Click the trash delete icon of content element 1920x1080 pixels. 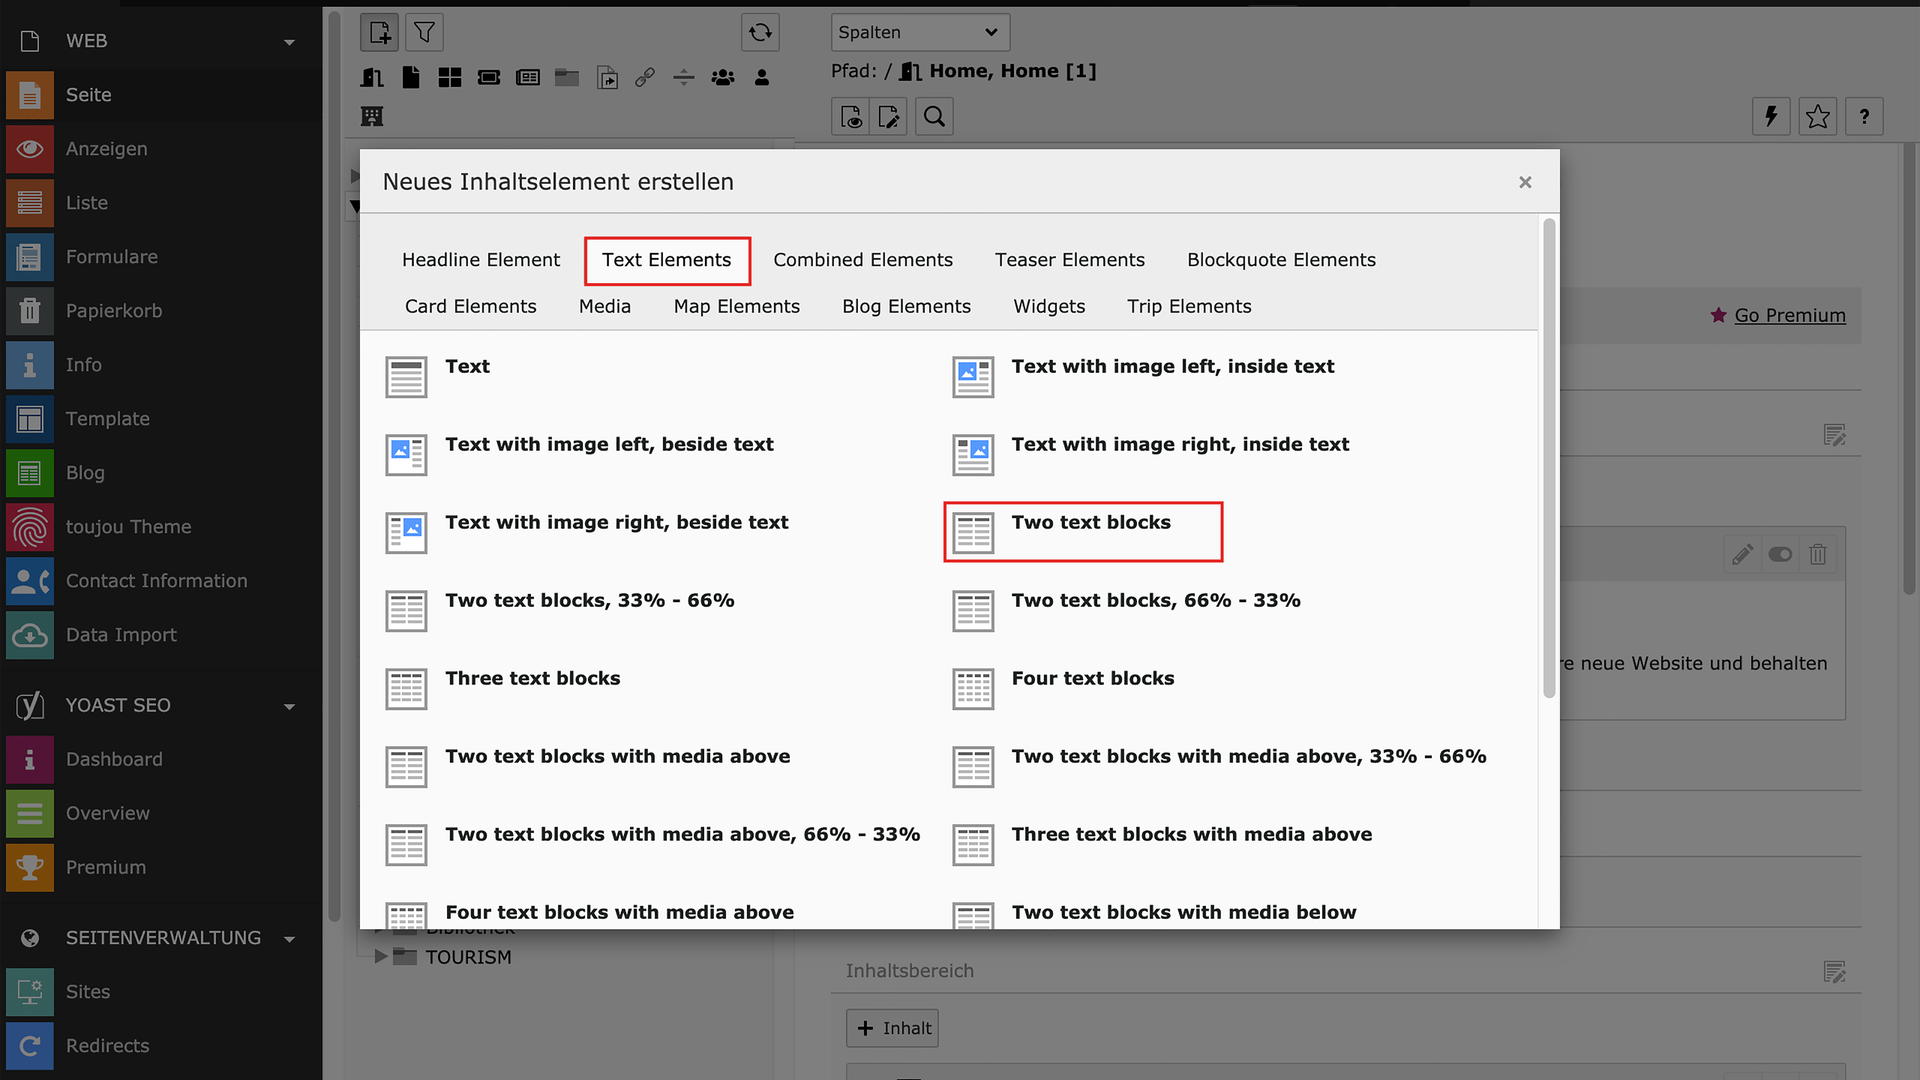(x=1818, y=554)
